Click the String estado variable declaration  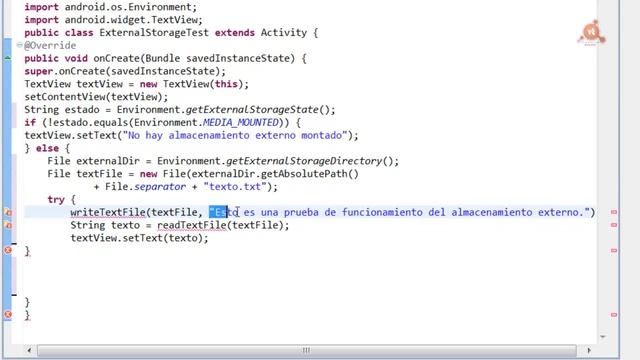(x=62, y=110)
